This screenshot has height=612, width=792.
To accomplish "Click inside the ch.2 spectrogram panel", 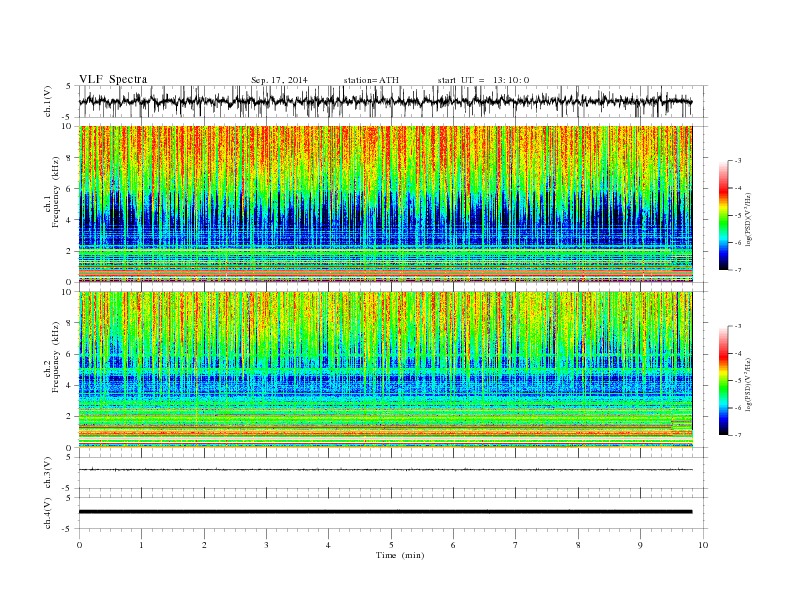I will point(385,369).
